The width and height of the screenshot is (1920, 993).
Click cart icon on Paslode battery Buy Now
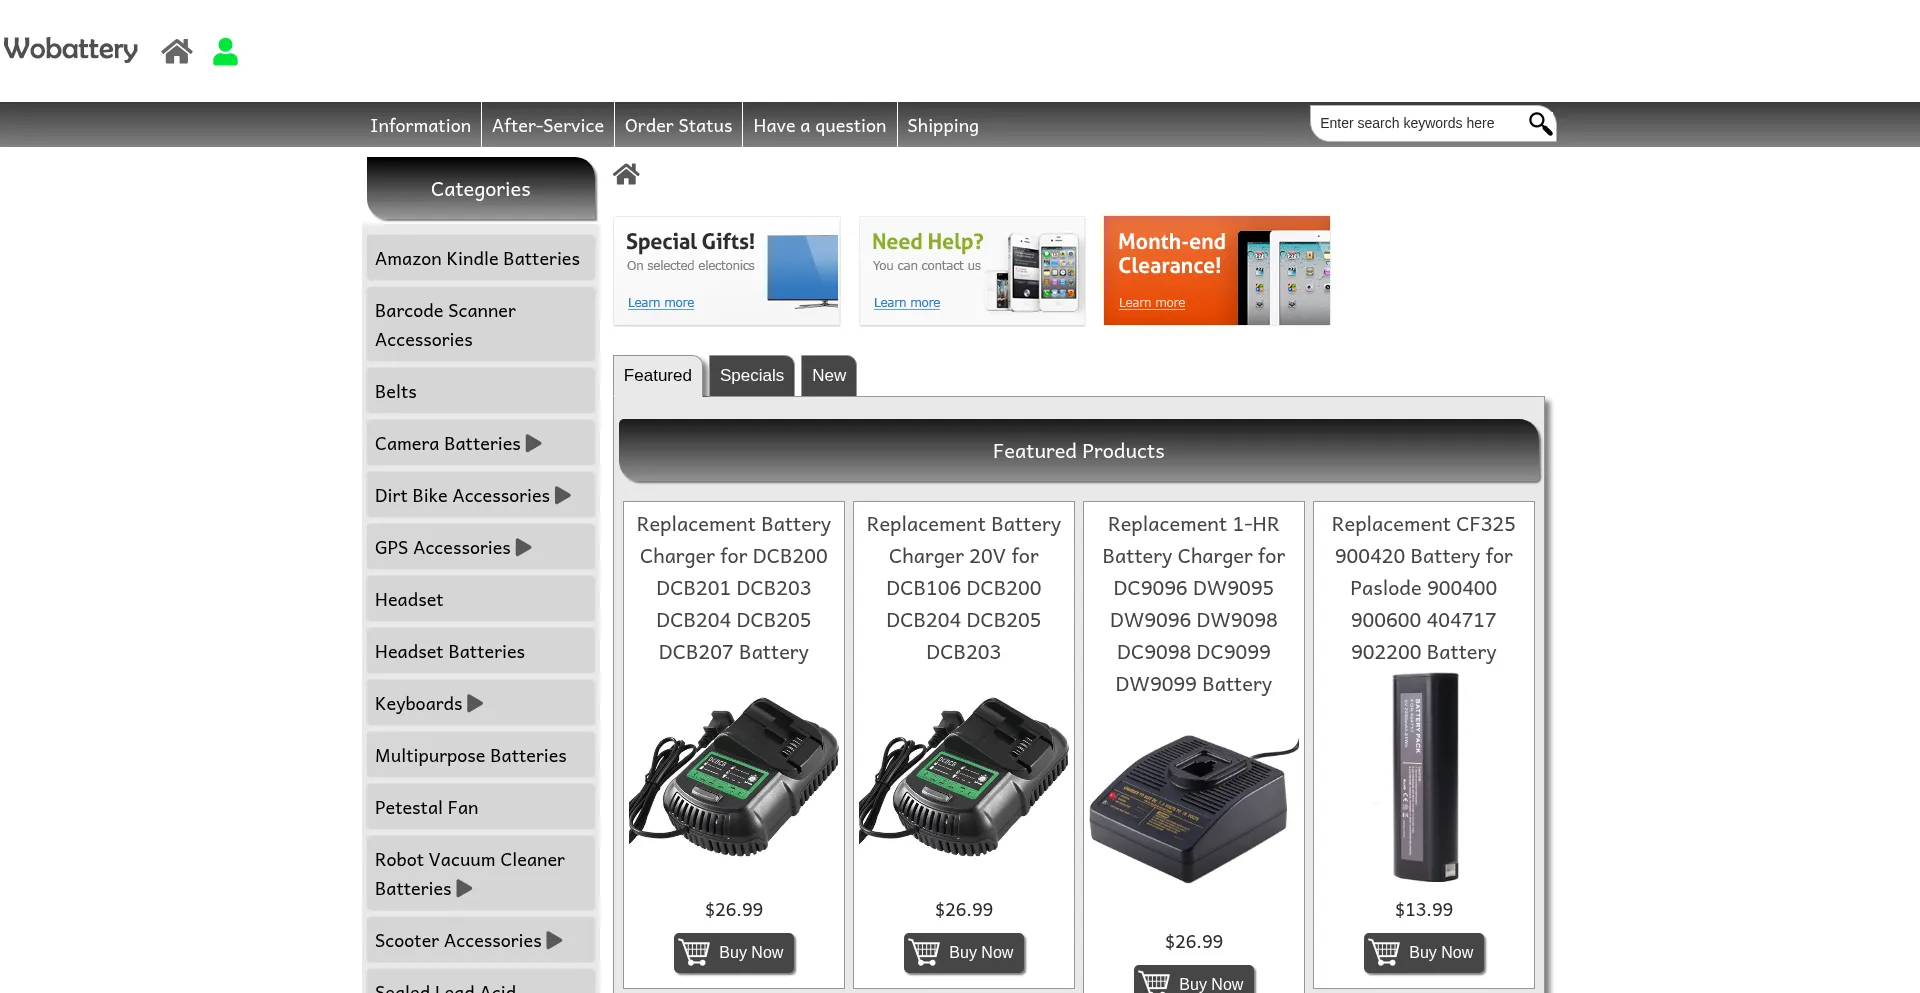point(1384,952)
